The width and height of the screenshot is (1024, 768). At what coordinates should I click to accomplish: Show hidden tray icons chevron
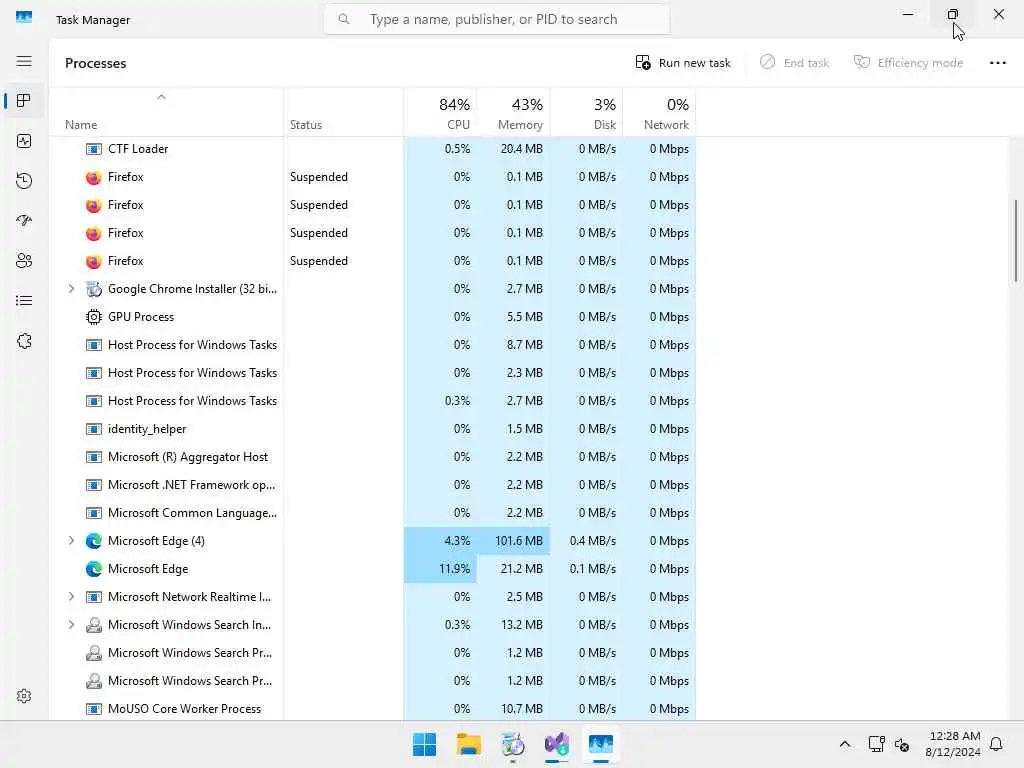pos(844,744)
